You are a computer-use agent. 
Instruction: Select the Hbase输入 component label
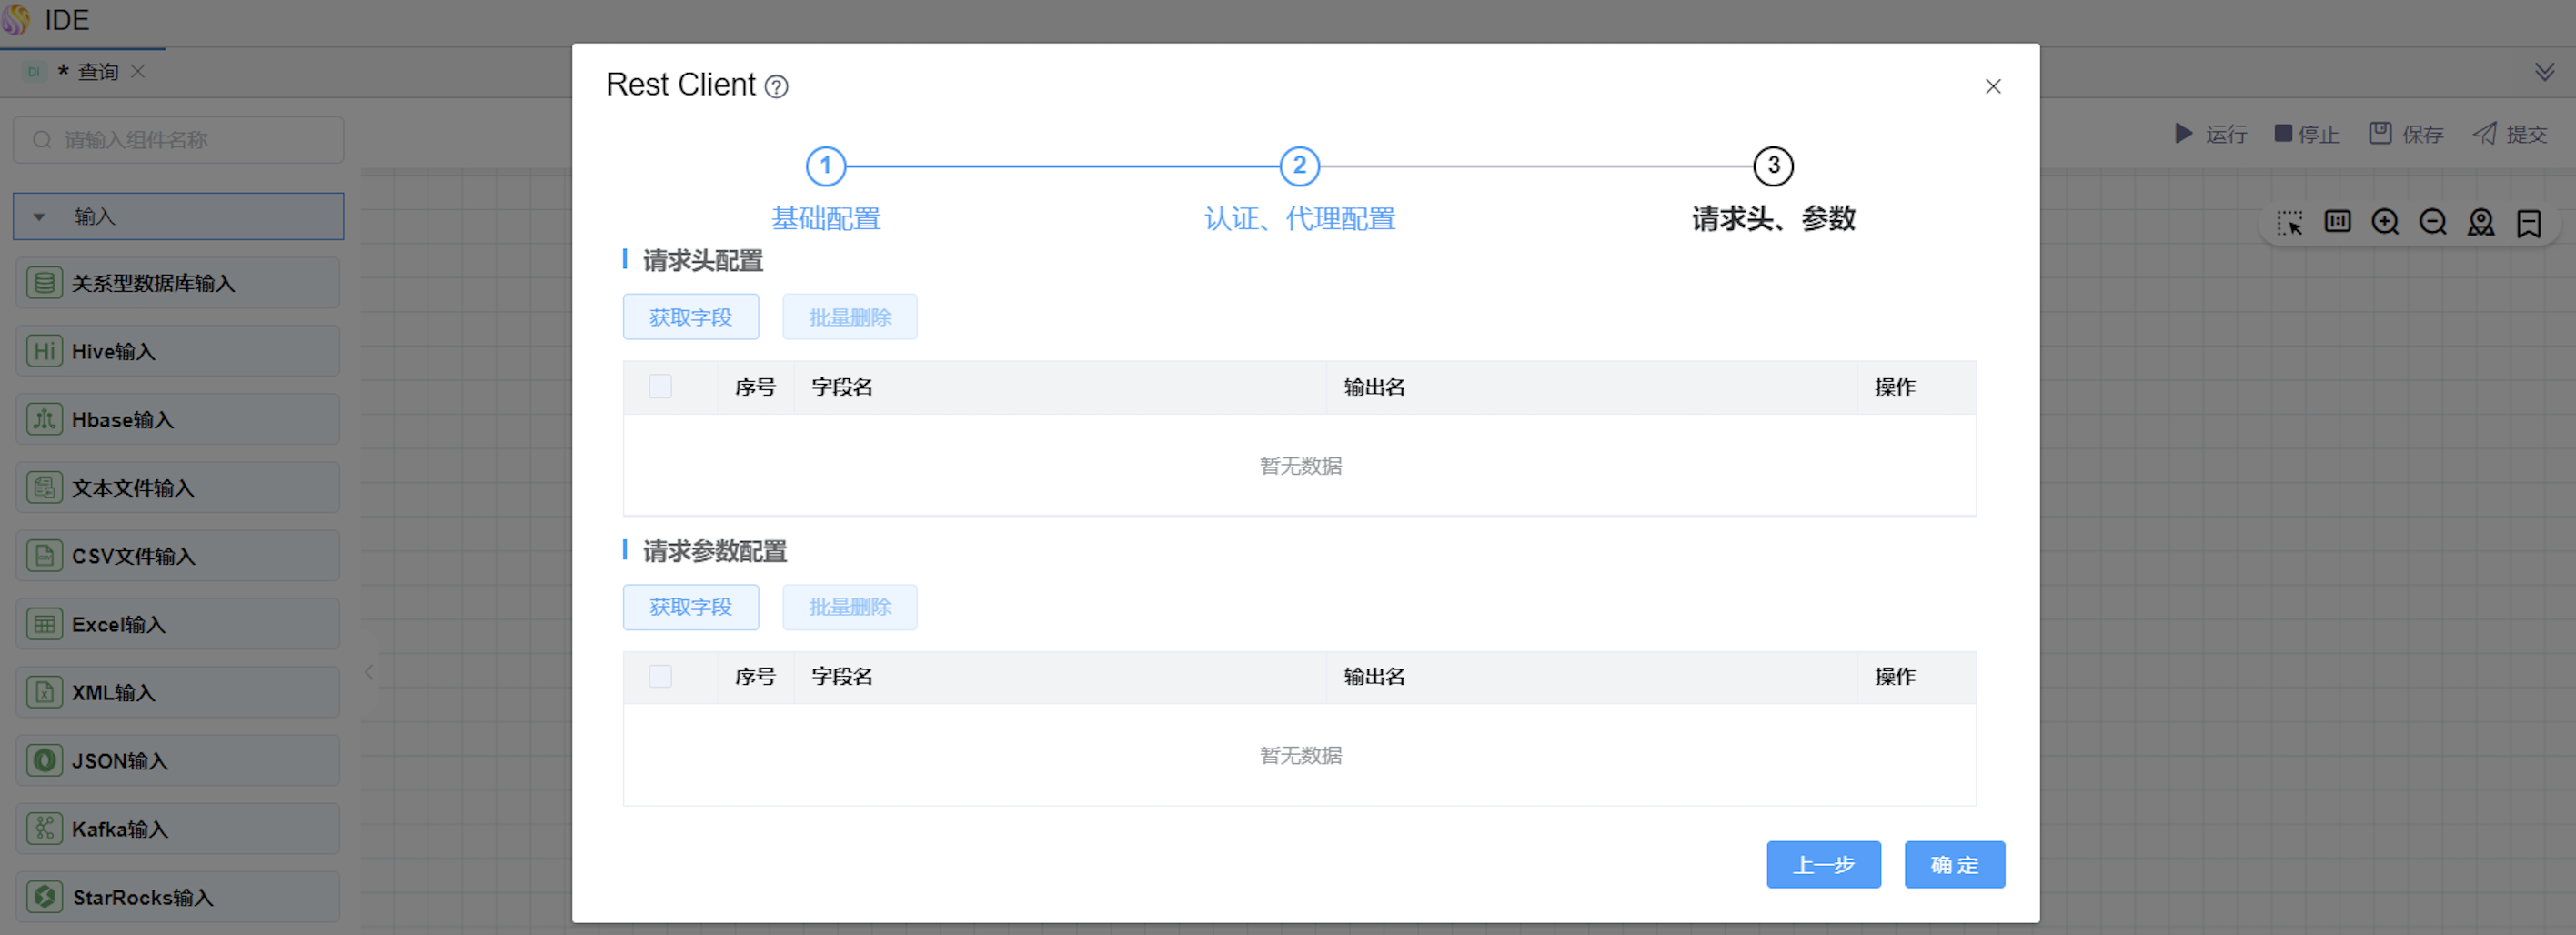[123, 420]
